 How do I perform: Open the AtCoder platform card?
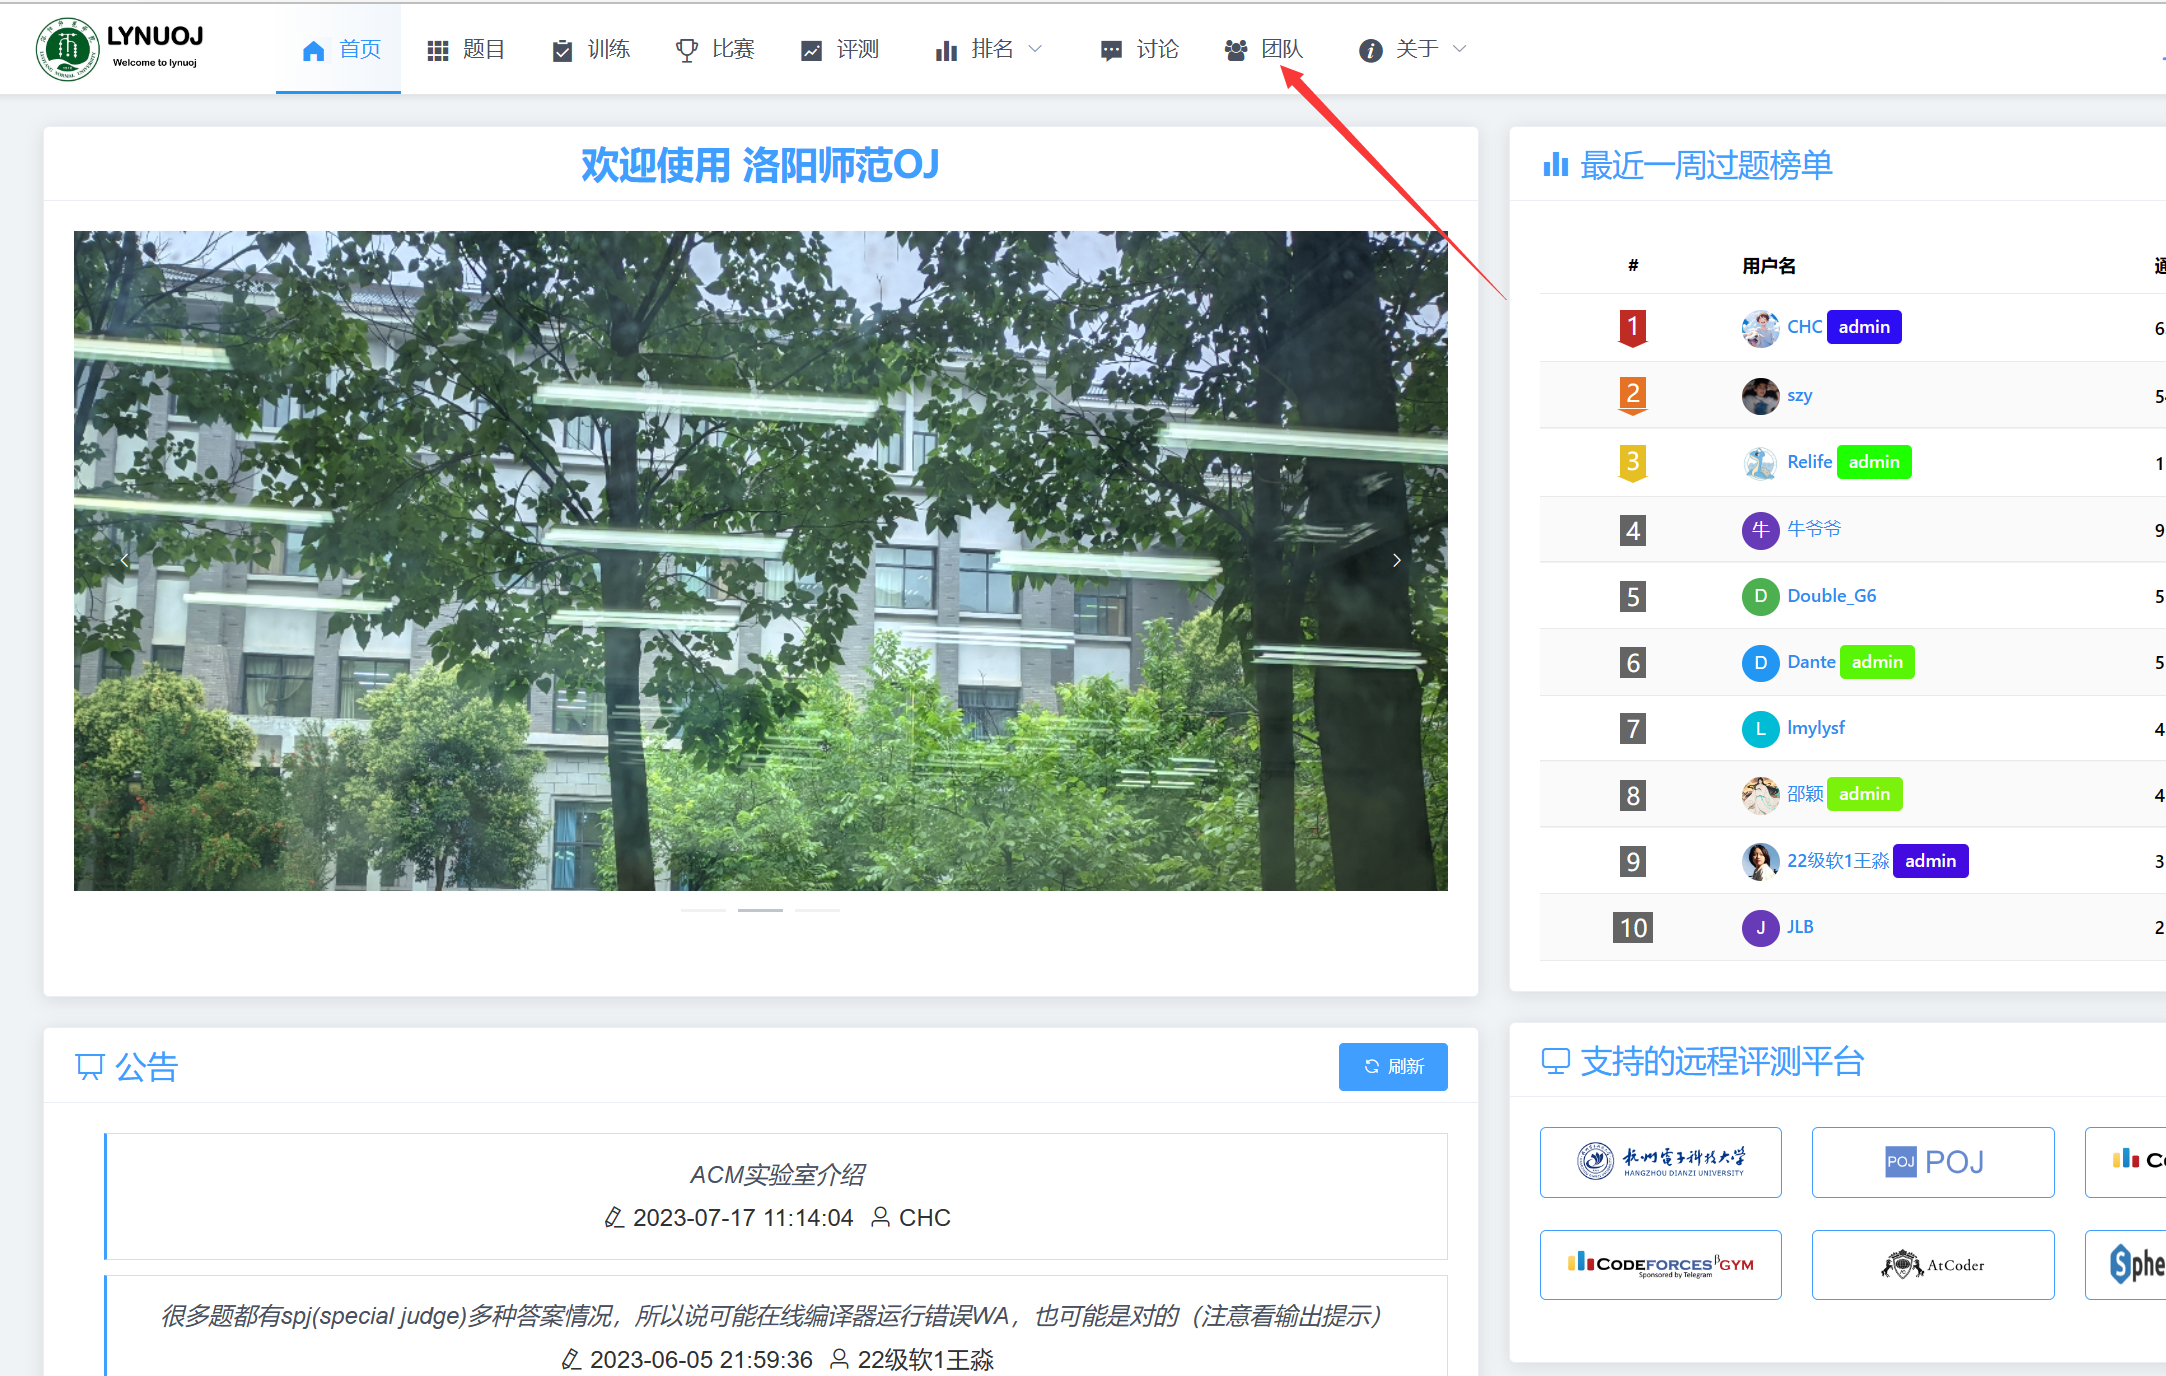pos(1932,1265)
